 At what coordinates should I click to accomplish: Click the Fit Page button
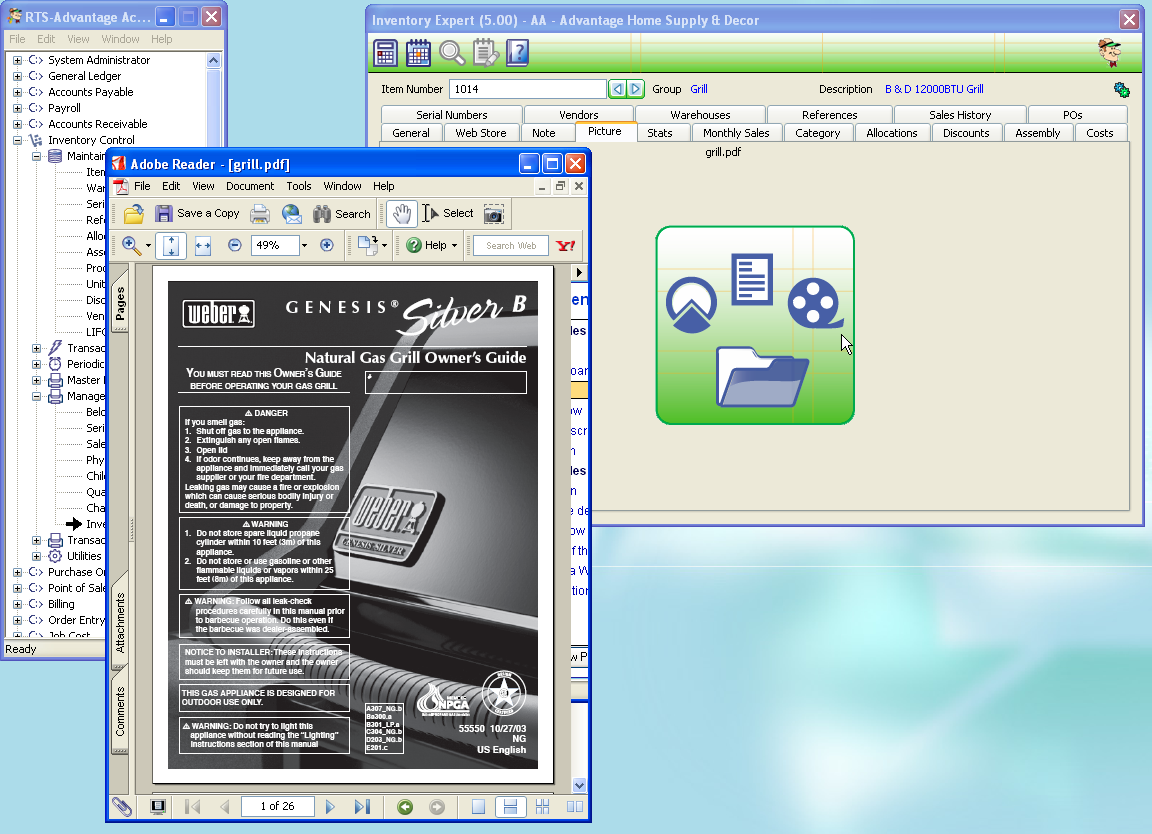[170, 245]
